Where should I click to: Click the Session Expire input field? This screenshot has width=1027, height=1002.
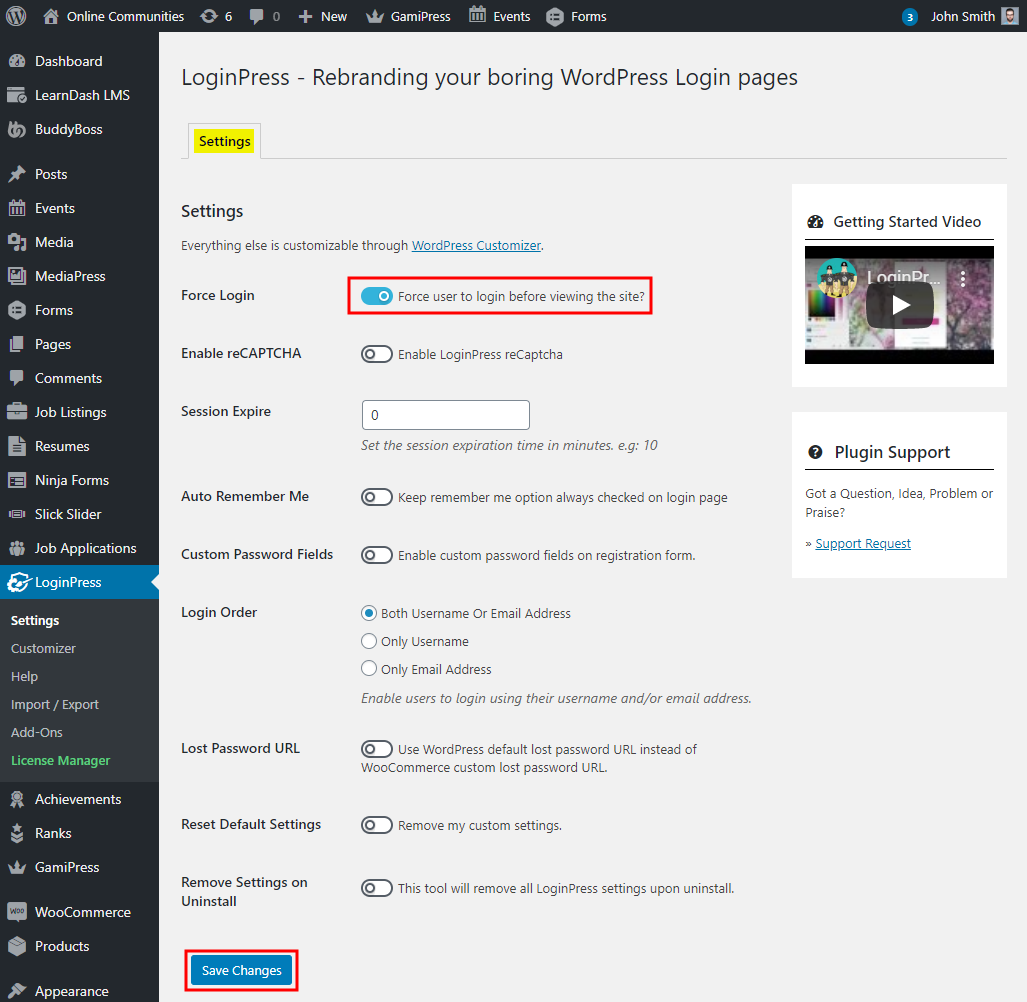coord(444,414)
